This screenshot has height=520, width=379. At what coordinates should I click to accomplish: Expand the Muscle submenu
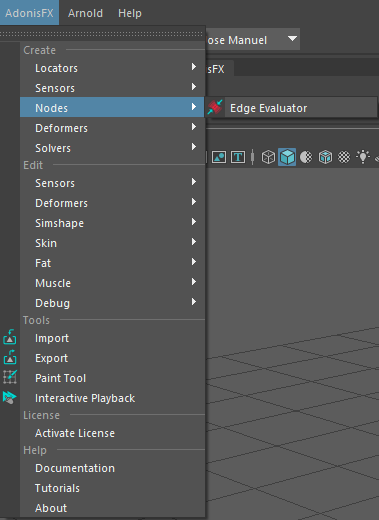(112, 283)
